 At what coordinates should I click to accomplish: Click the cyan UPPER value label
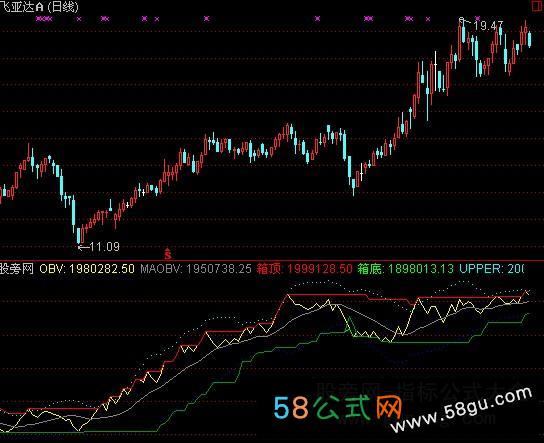tap(492, 269)
